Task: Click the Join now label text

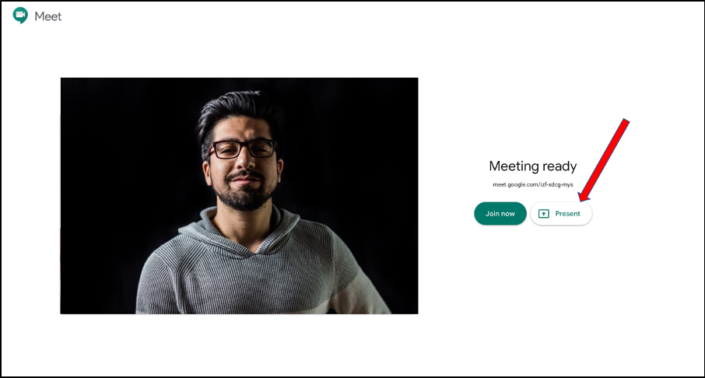Action: pyautogui.click(x=500, y=213)
